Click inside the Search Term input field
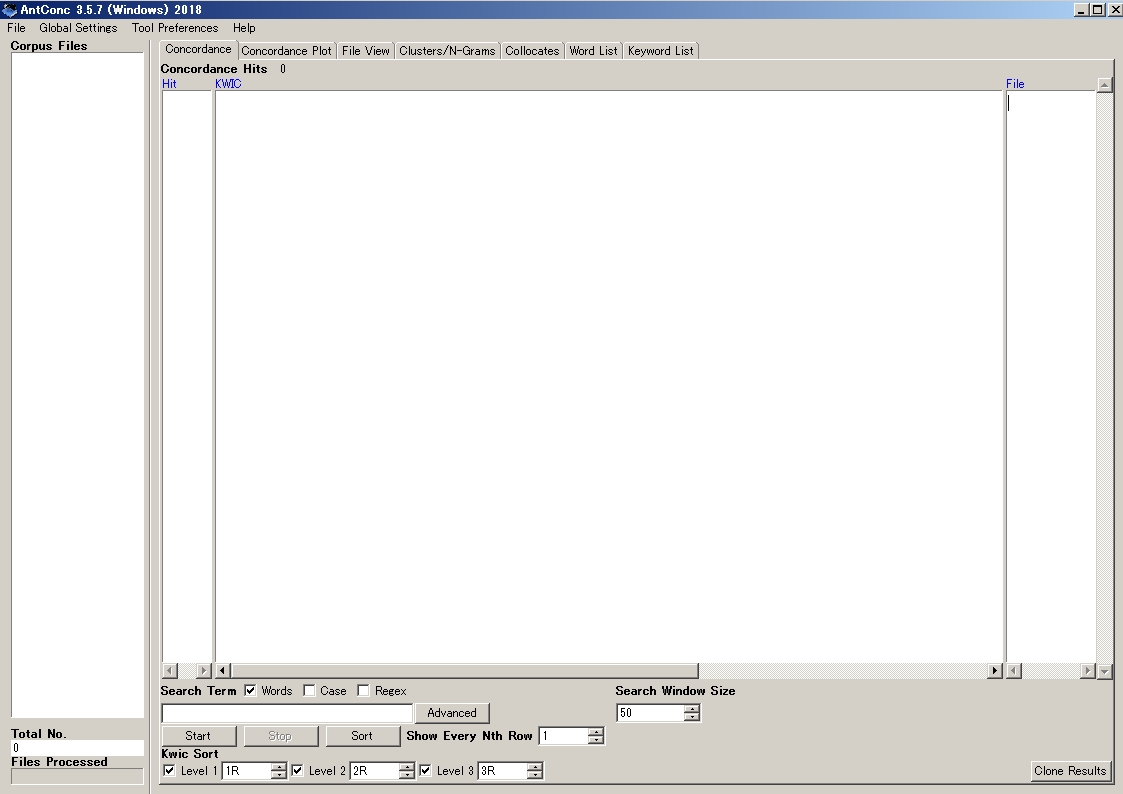The image size is (1123, 794). pyautogui.click(x=285, y=712)
